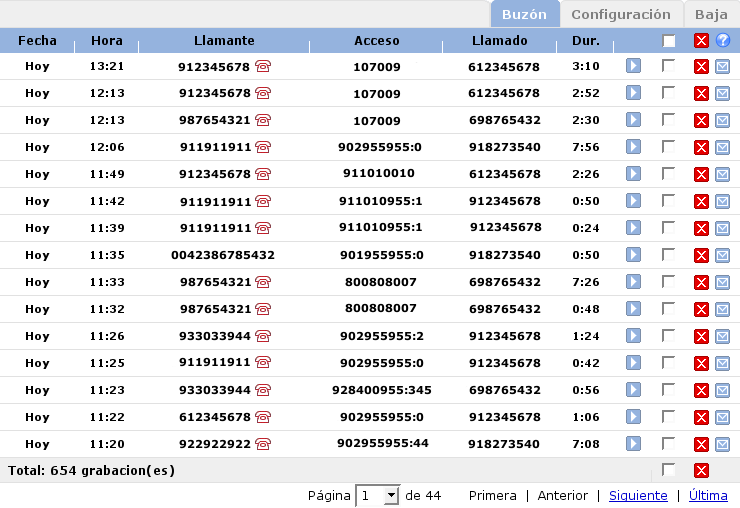The image size is (740, 508).
Task: Check the select-all checkbox in header
Action: (668, 41)
